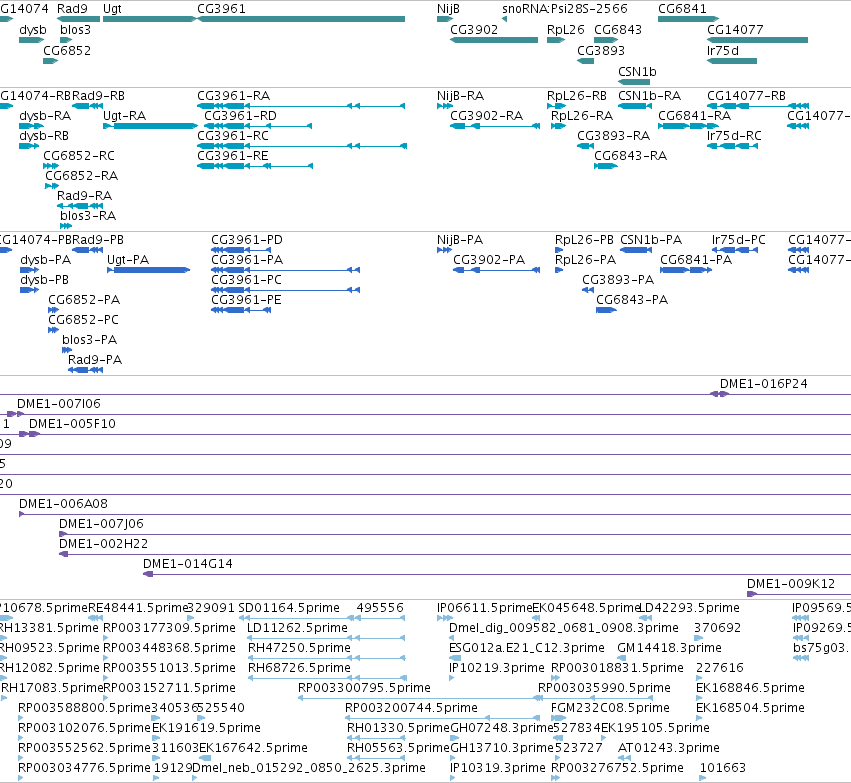Image resolution: width=851 pixels, height=783 pixels.
Task: Select transcript CG3961-RA
Action: tap(301, 106)
